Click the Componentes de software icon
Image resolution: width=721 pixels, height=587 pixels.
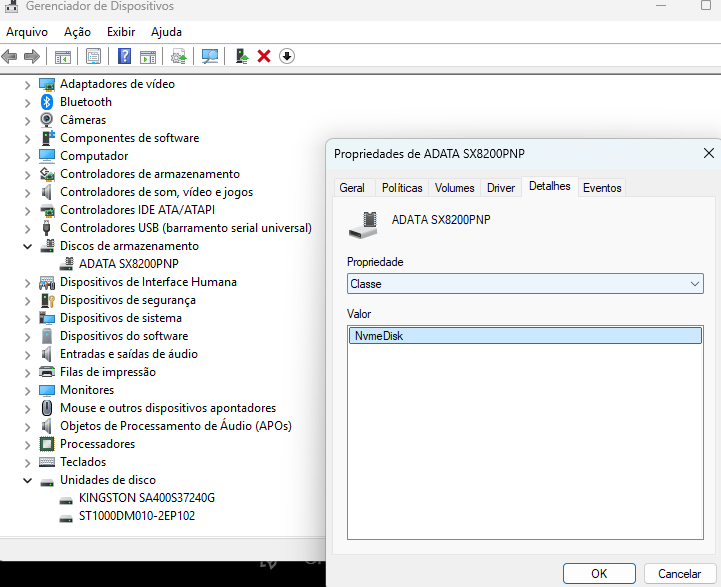point(48,138)
